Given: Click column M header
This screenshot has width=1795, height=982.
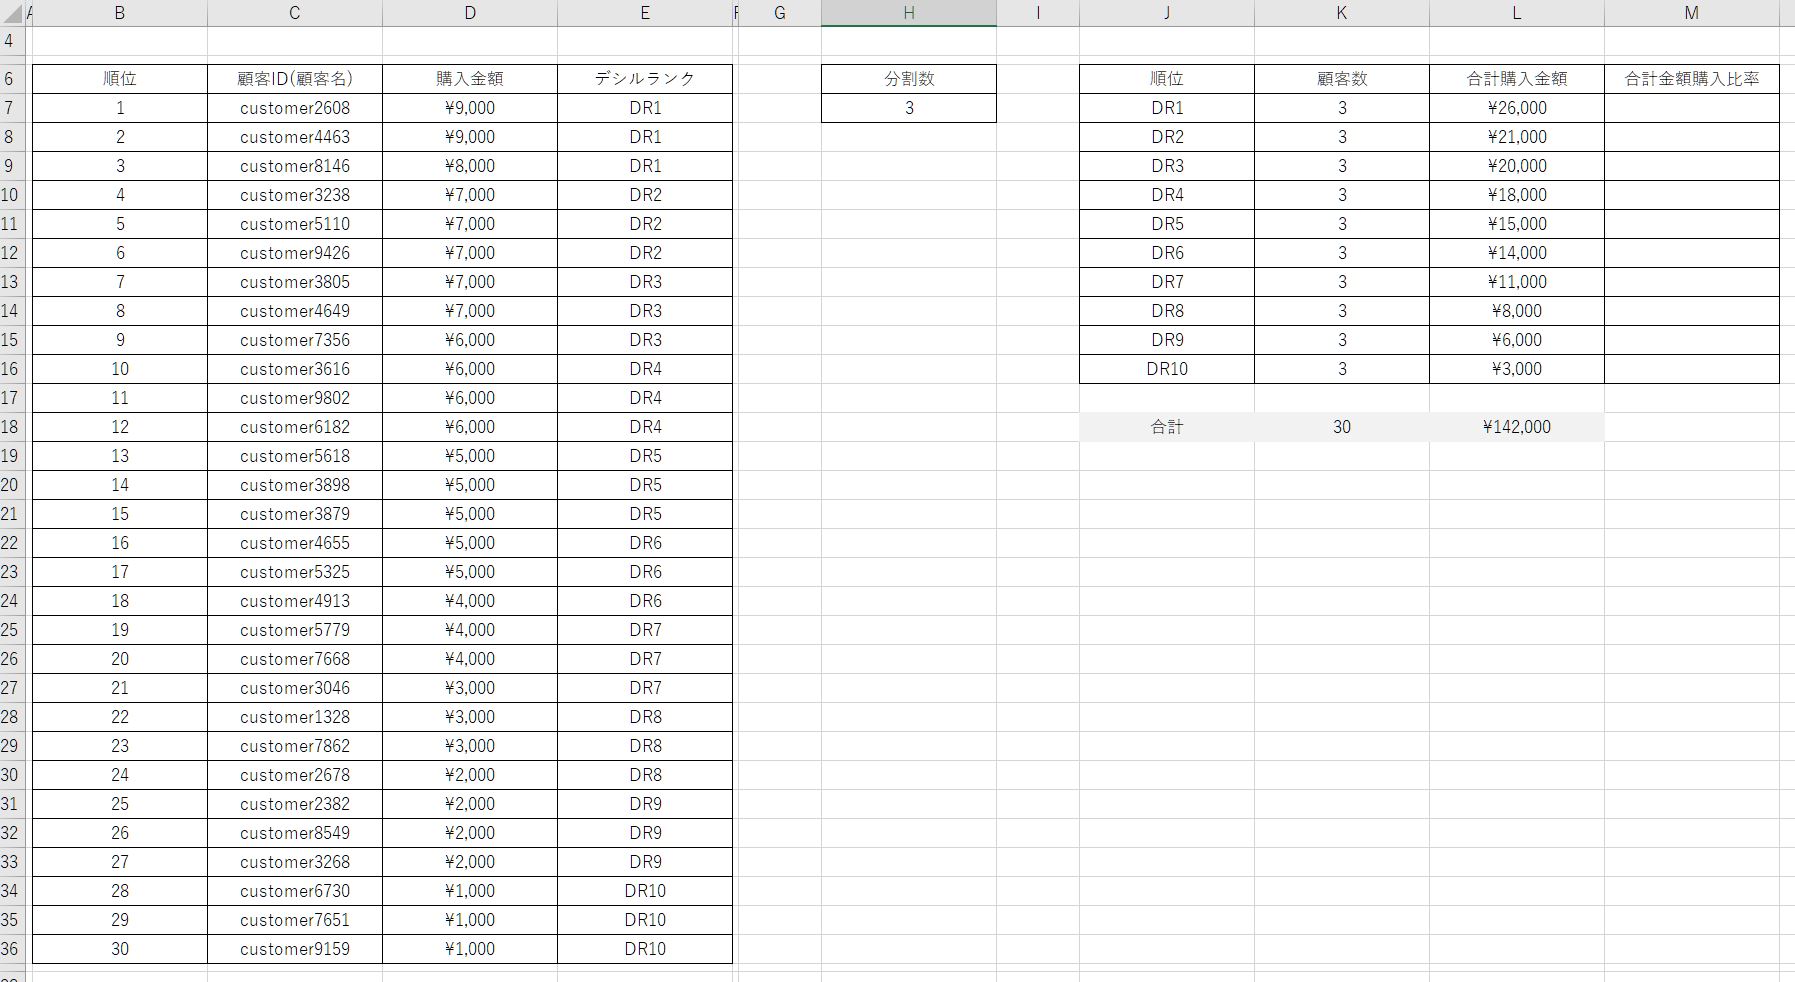Looking at the screenshot, I should click(x=1691, y=13).
